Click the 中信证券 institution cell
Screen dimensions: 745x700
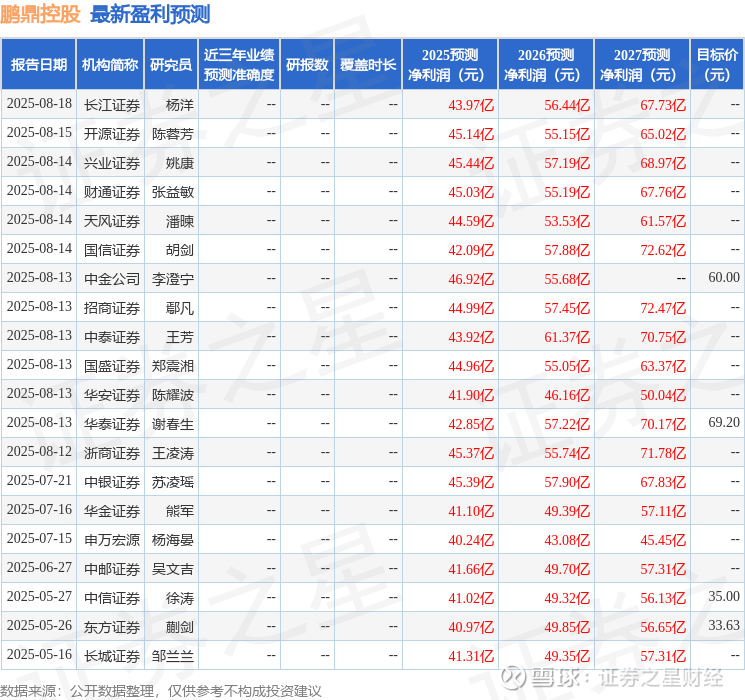tap(112, 598)
